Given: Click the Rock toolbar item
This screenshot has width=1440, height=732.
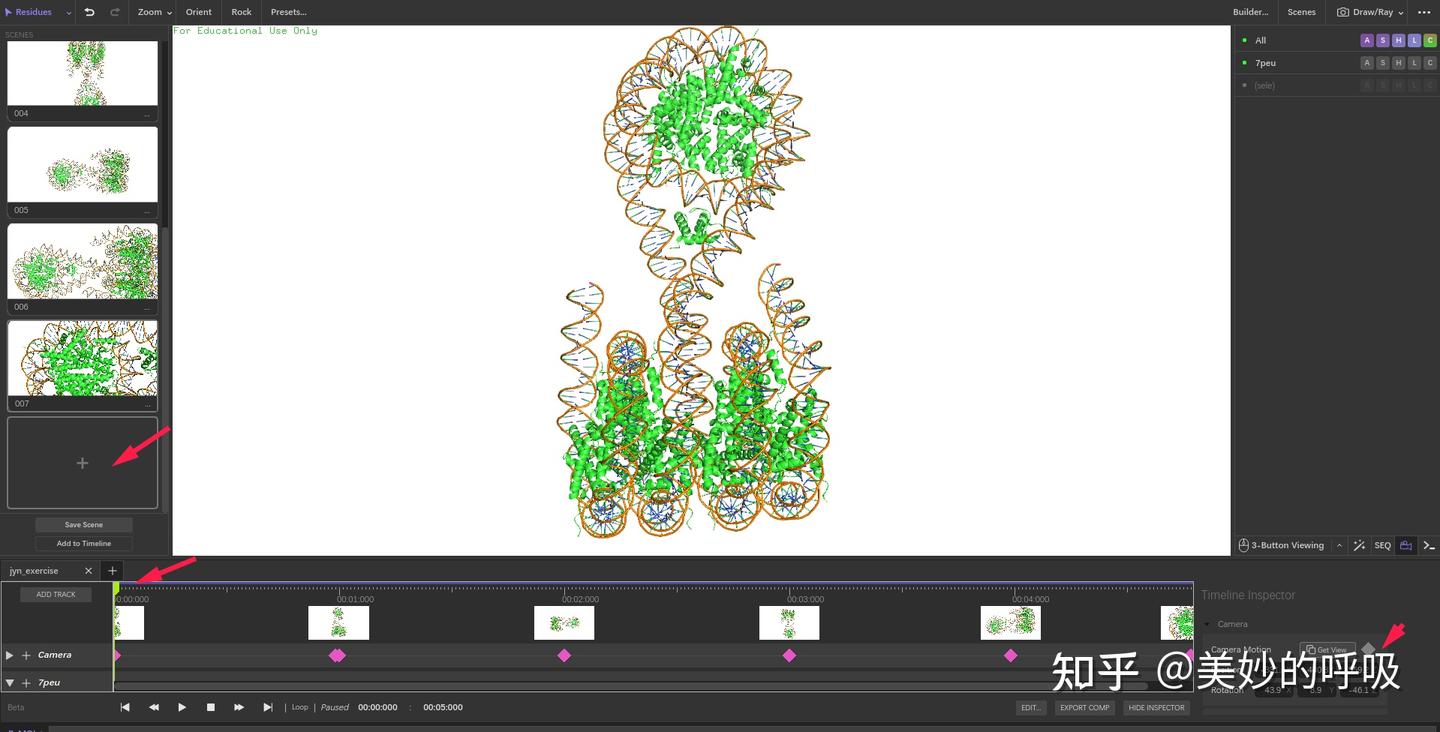Looking at the screenshot, I should click(x=242, y=12).
